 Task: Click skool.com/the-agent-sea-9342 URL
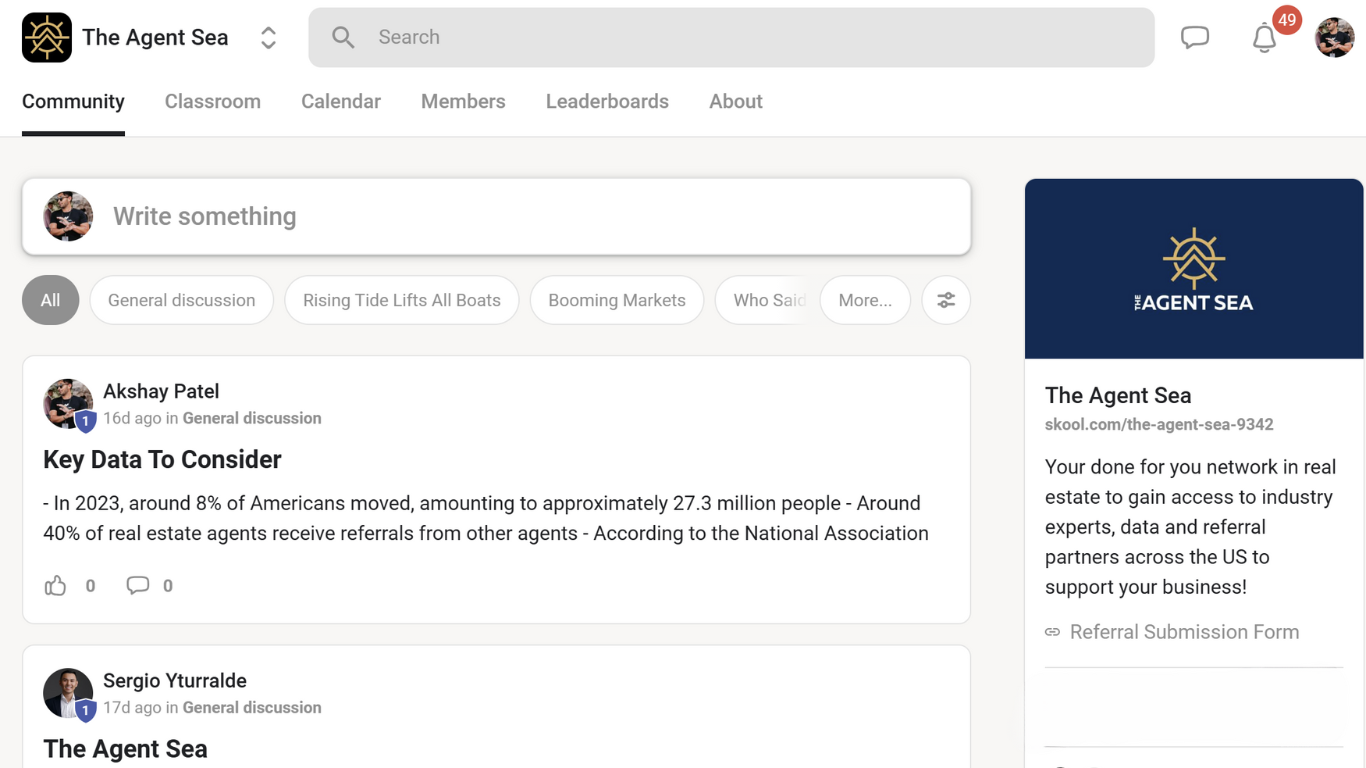point(1159,424)
